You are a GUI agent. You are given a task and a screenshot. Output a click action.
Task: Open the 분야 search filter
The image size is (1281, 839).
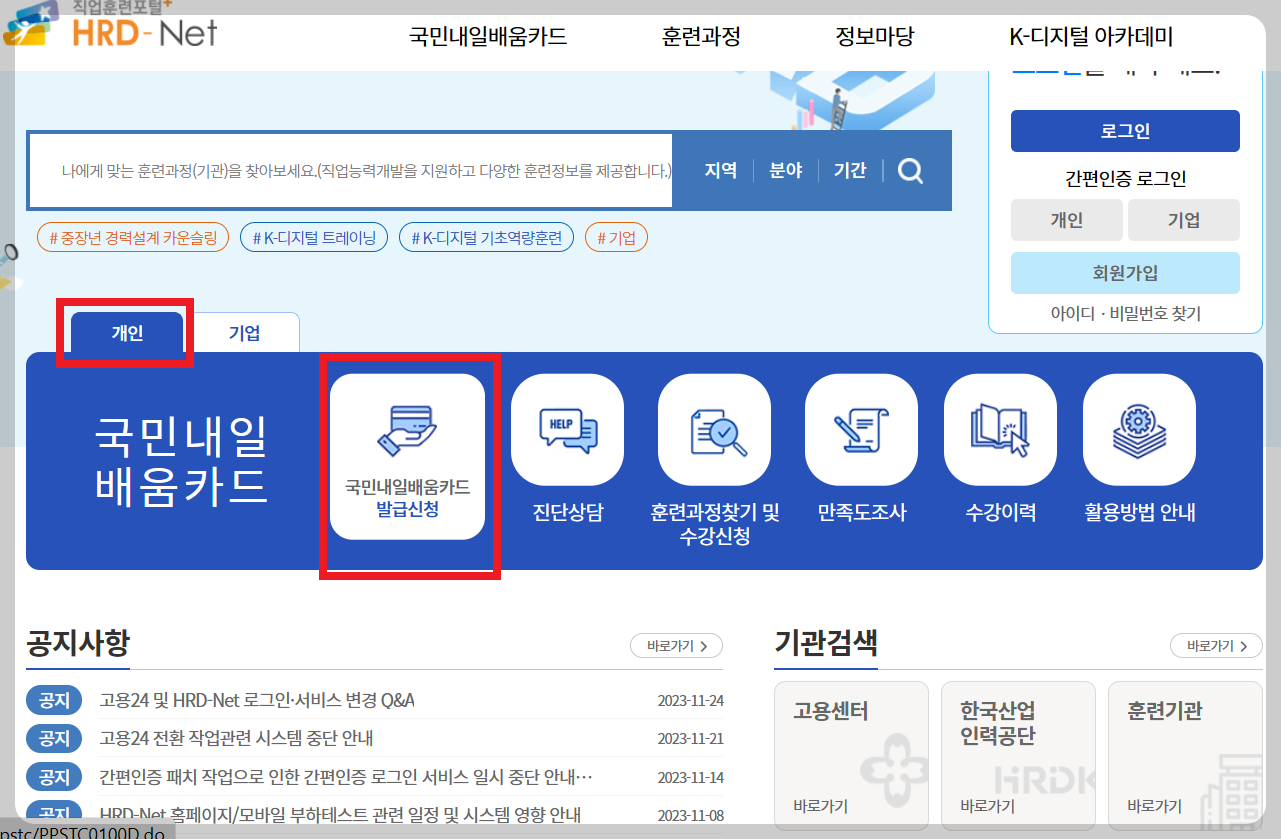pos(785,171)
